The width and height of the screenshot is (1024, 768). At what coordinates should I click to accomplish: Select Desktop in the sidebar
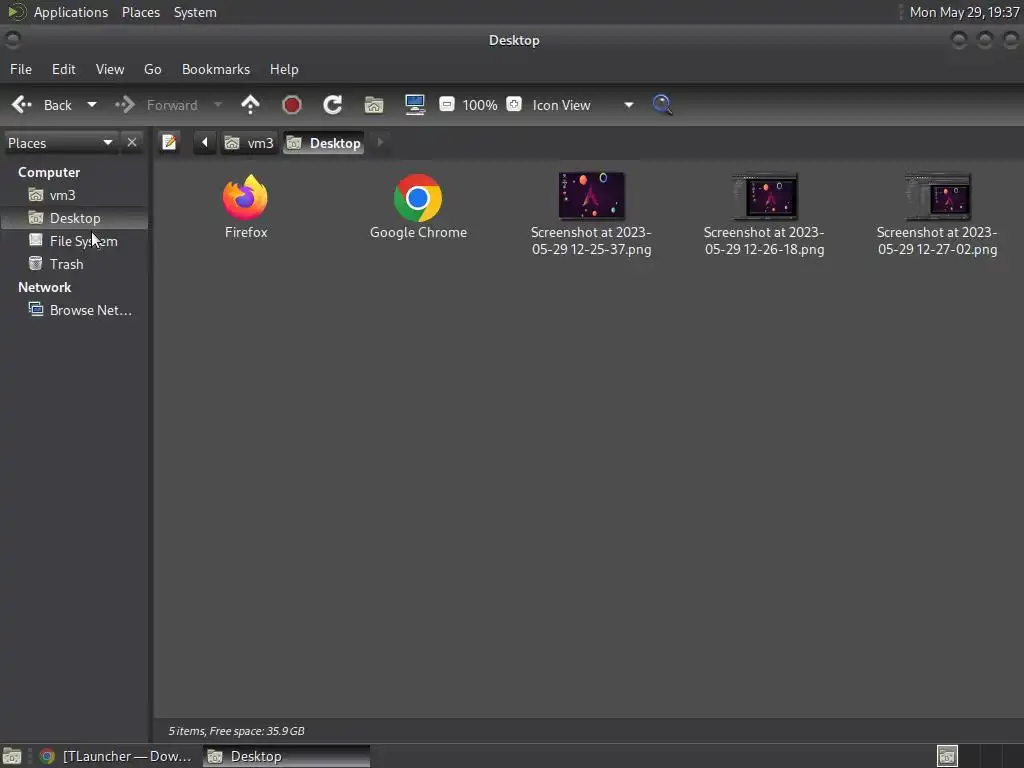(x=75, y=218)
